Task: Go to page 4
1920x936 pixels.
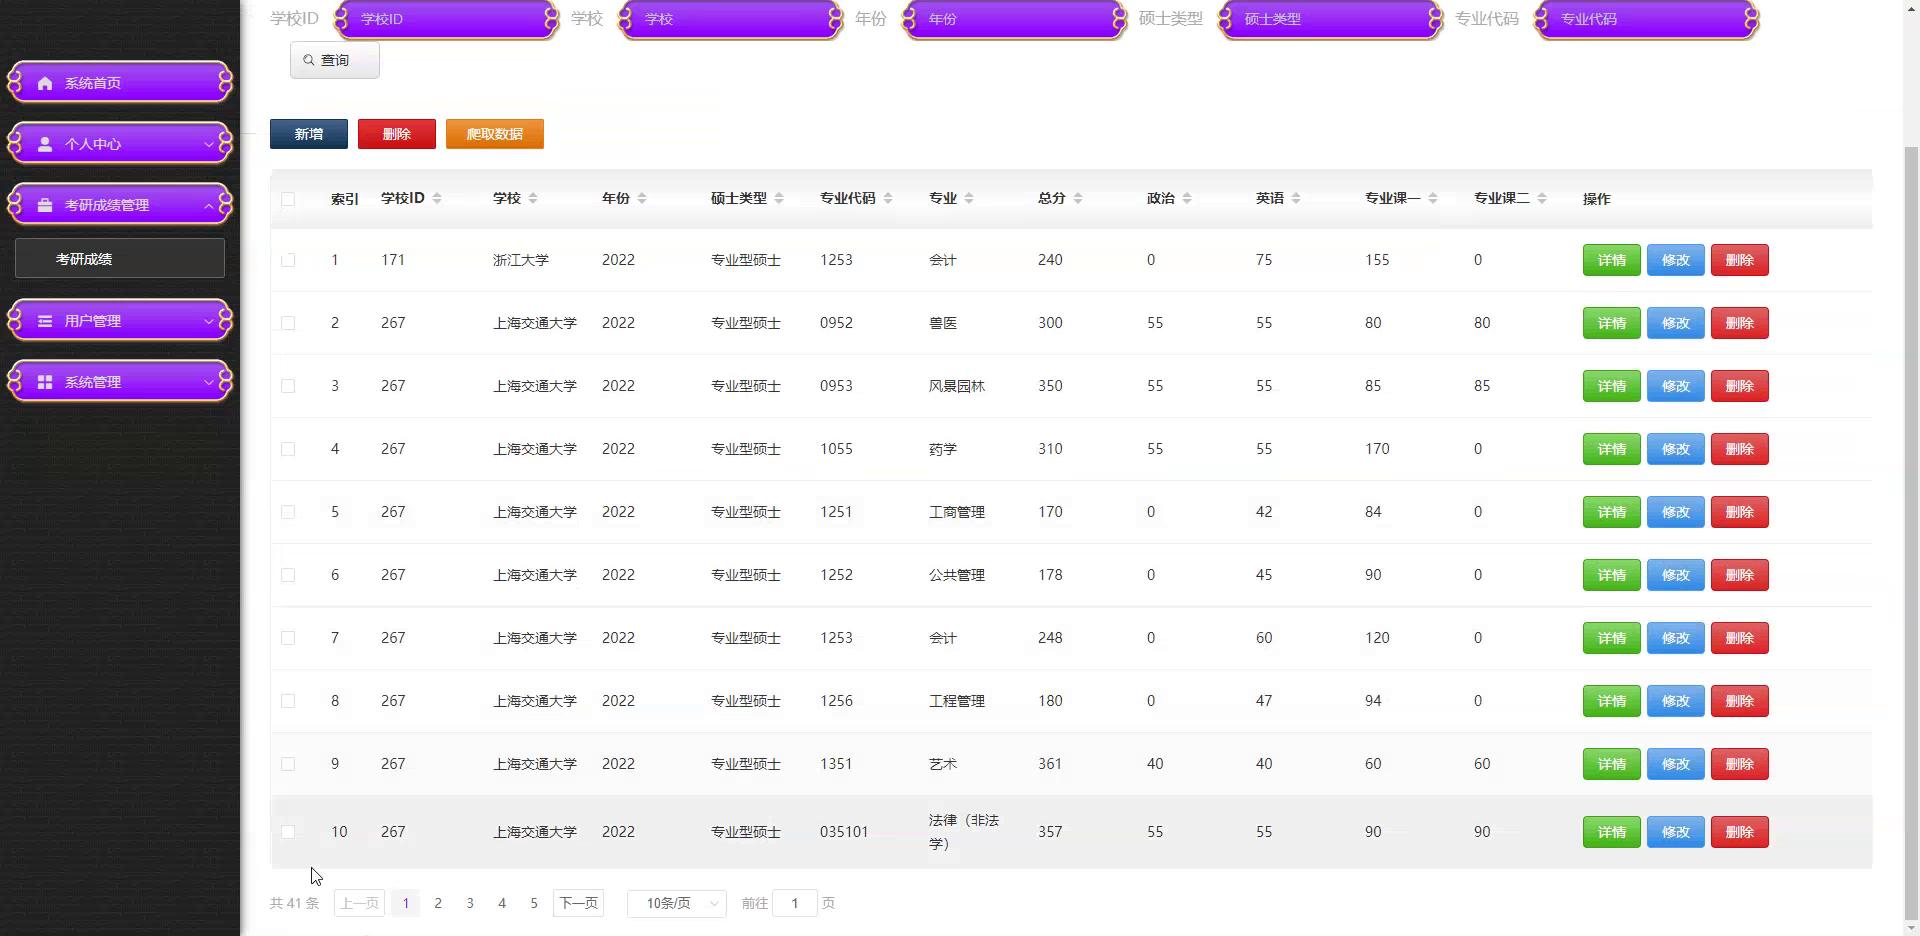Action: pos(502,903)
